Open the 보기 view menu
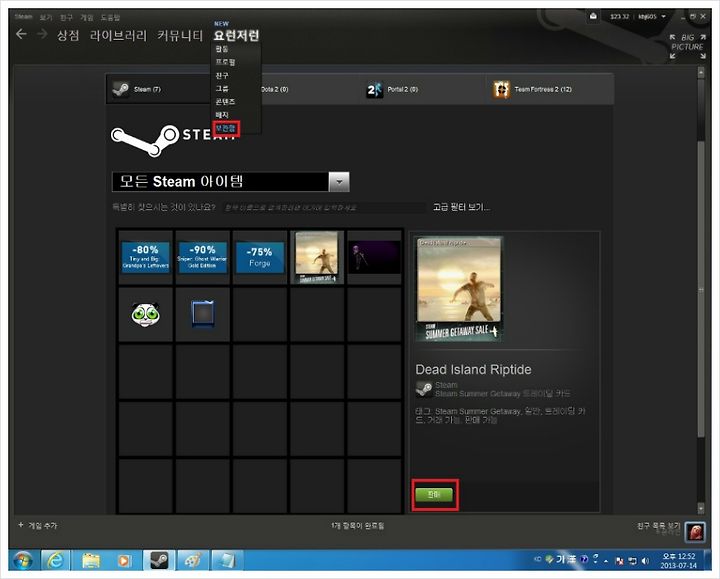Screen dimensions: 720x579 point(45,17)
